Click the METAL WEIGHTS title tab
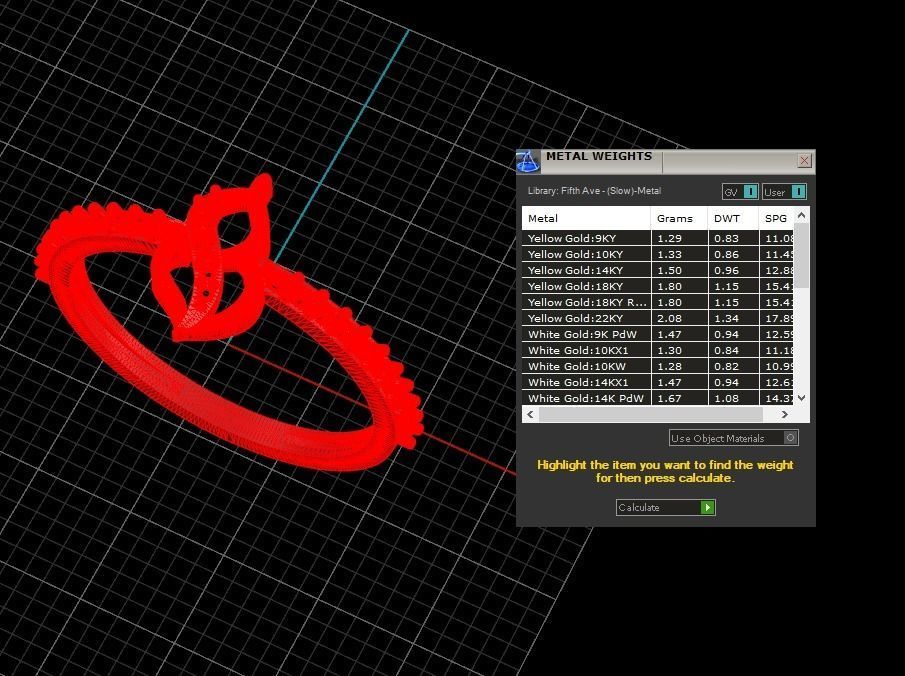Image resolution: width=905 pixels, height=676 pixels. pos(599,156)
